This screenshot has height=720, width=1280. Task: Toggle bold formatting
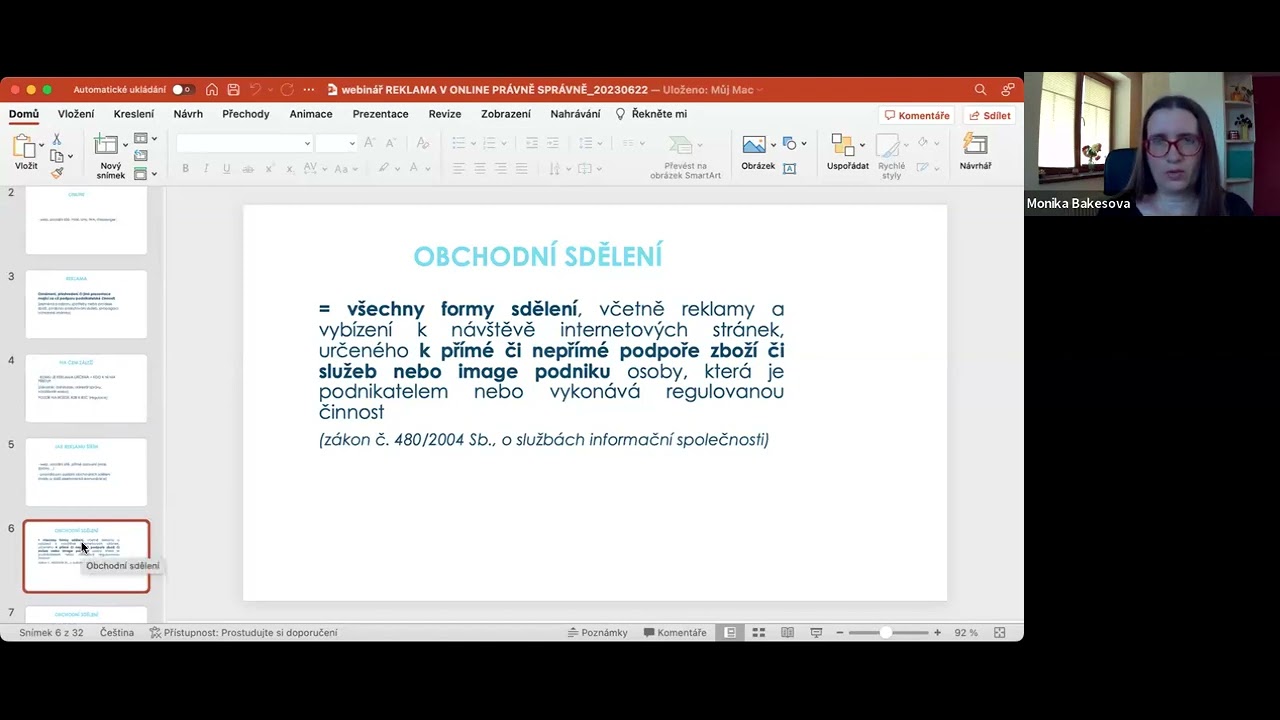(x=185, y=168)
